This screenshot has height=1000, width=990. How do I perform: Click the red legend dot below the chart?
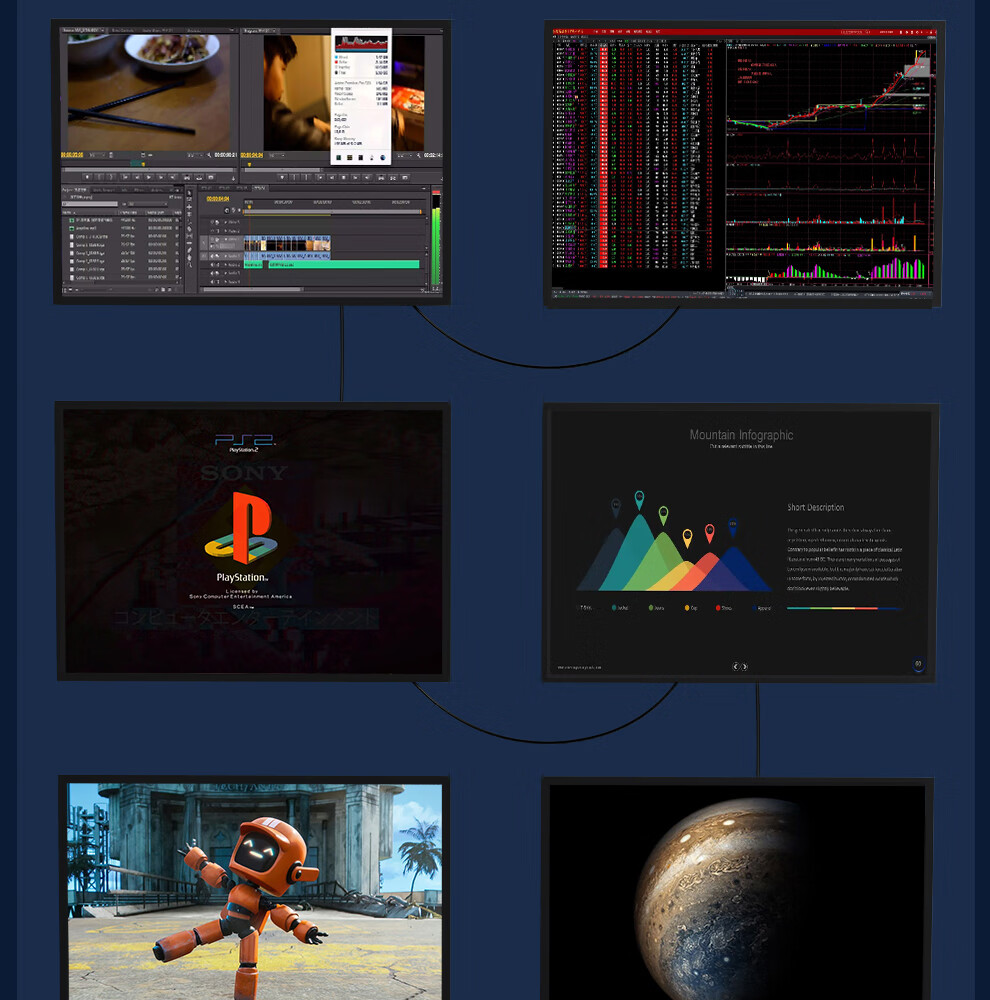(x=718, y=608)
